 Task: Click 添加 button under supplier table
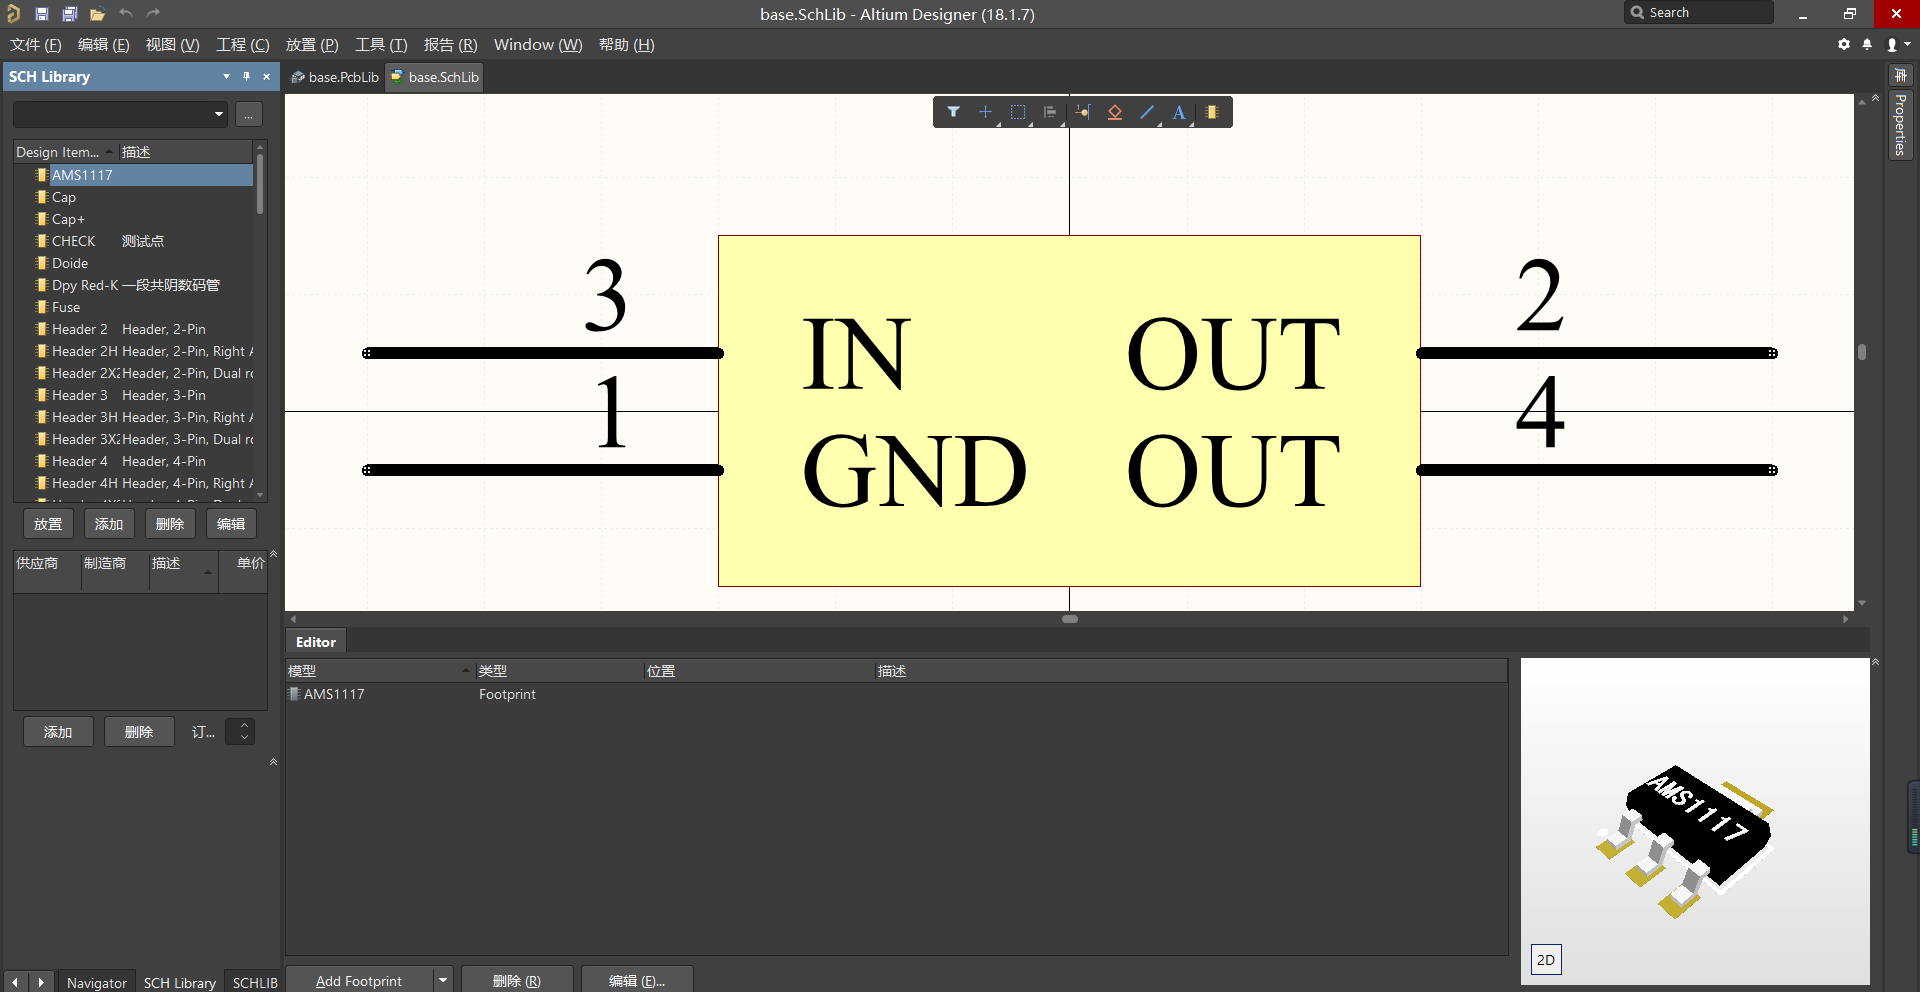[x=58, y=732]
